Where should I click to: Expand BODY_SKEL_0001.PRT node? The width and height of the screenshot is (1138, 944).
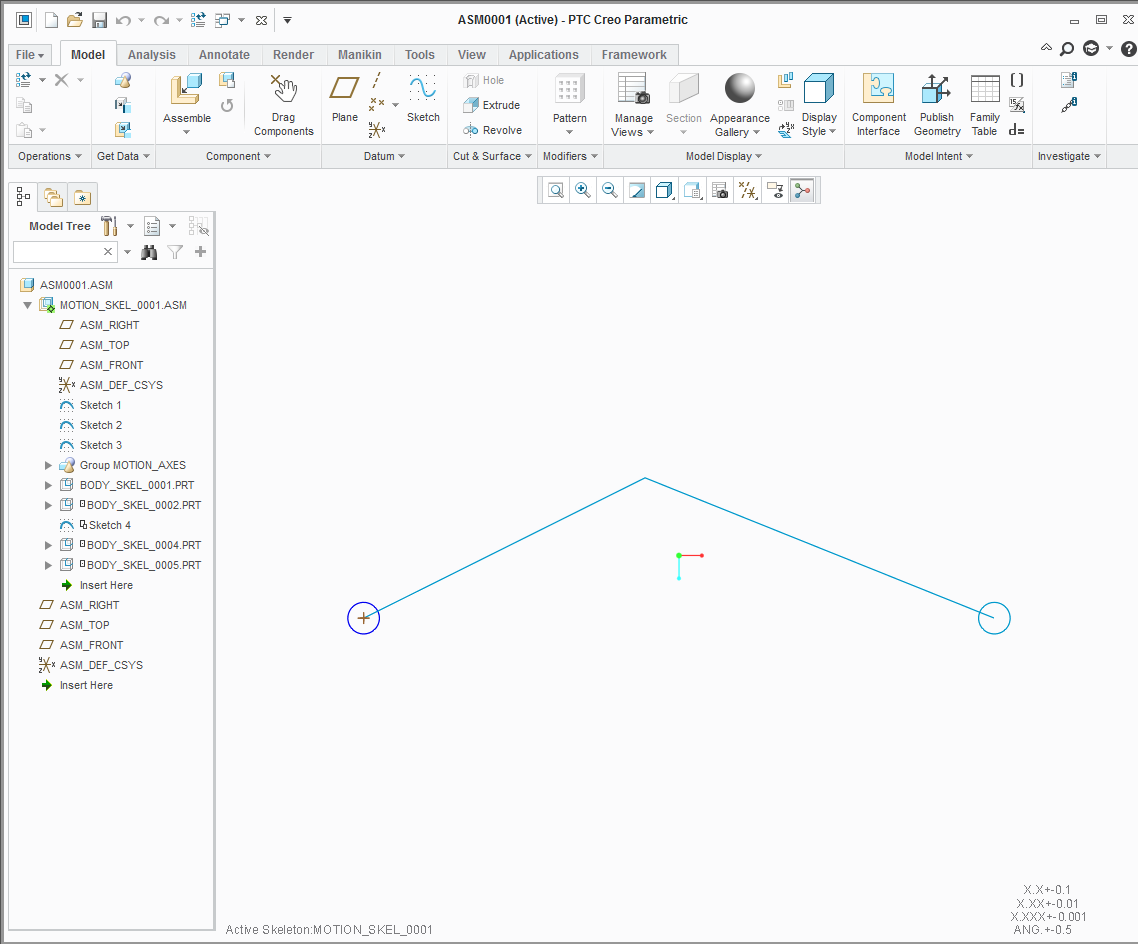tap(48, 485)
